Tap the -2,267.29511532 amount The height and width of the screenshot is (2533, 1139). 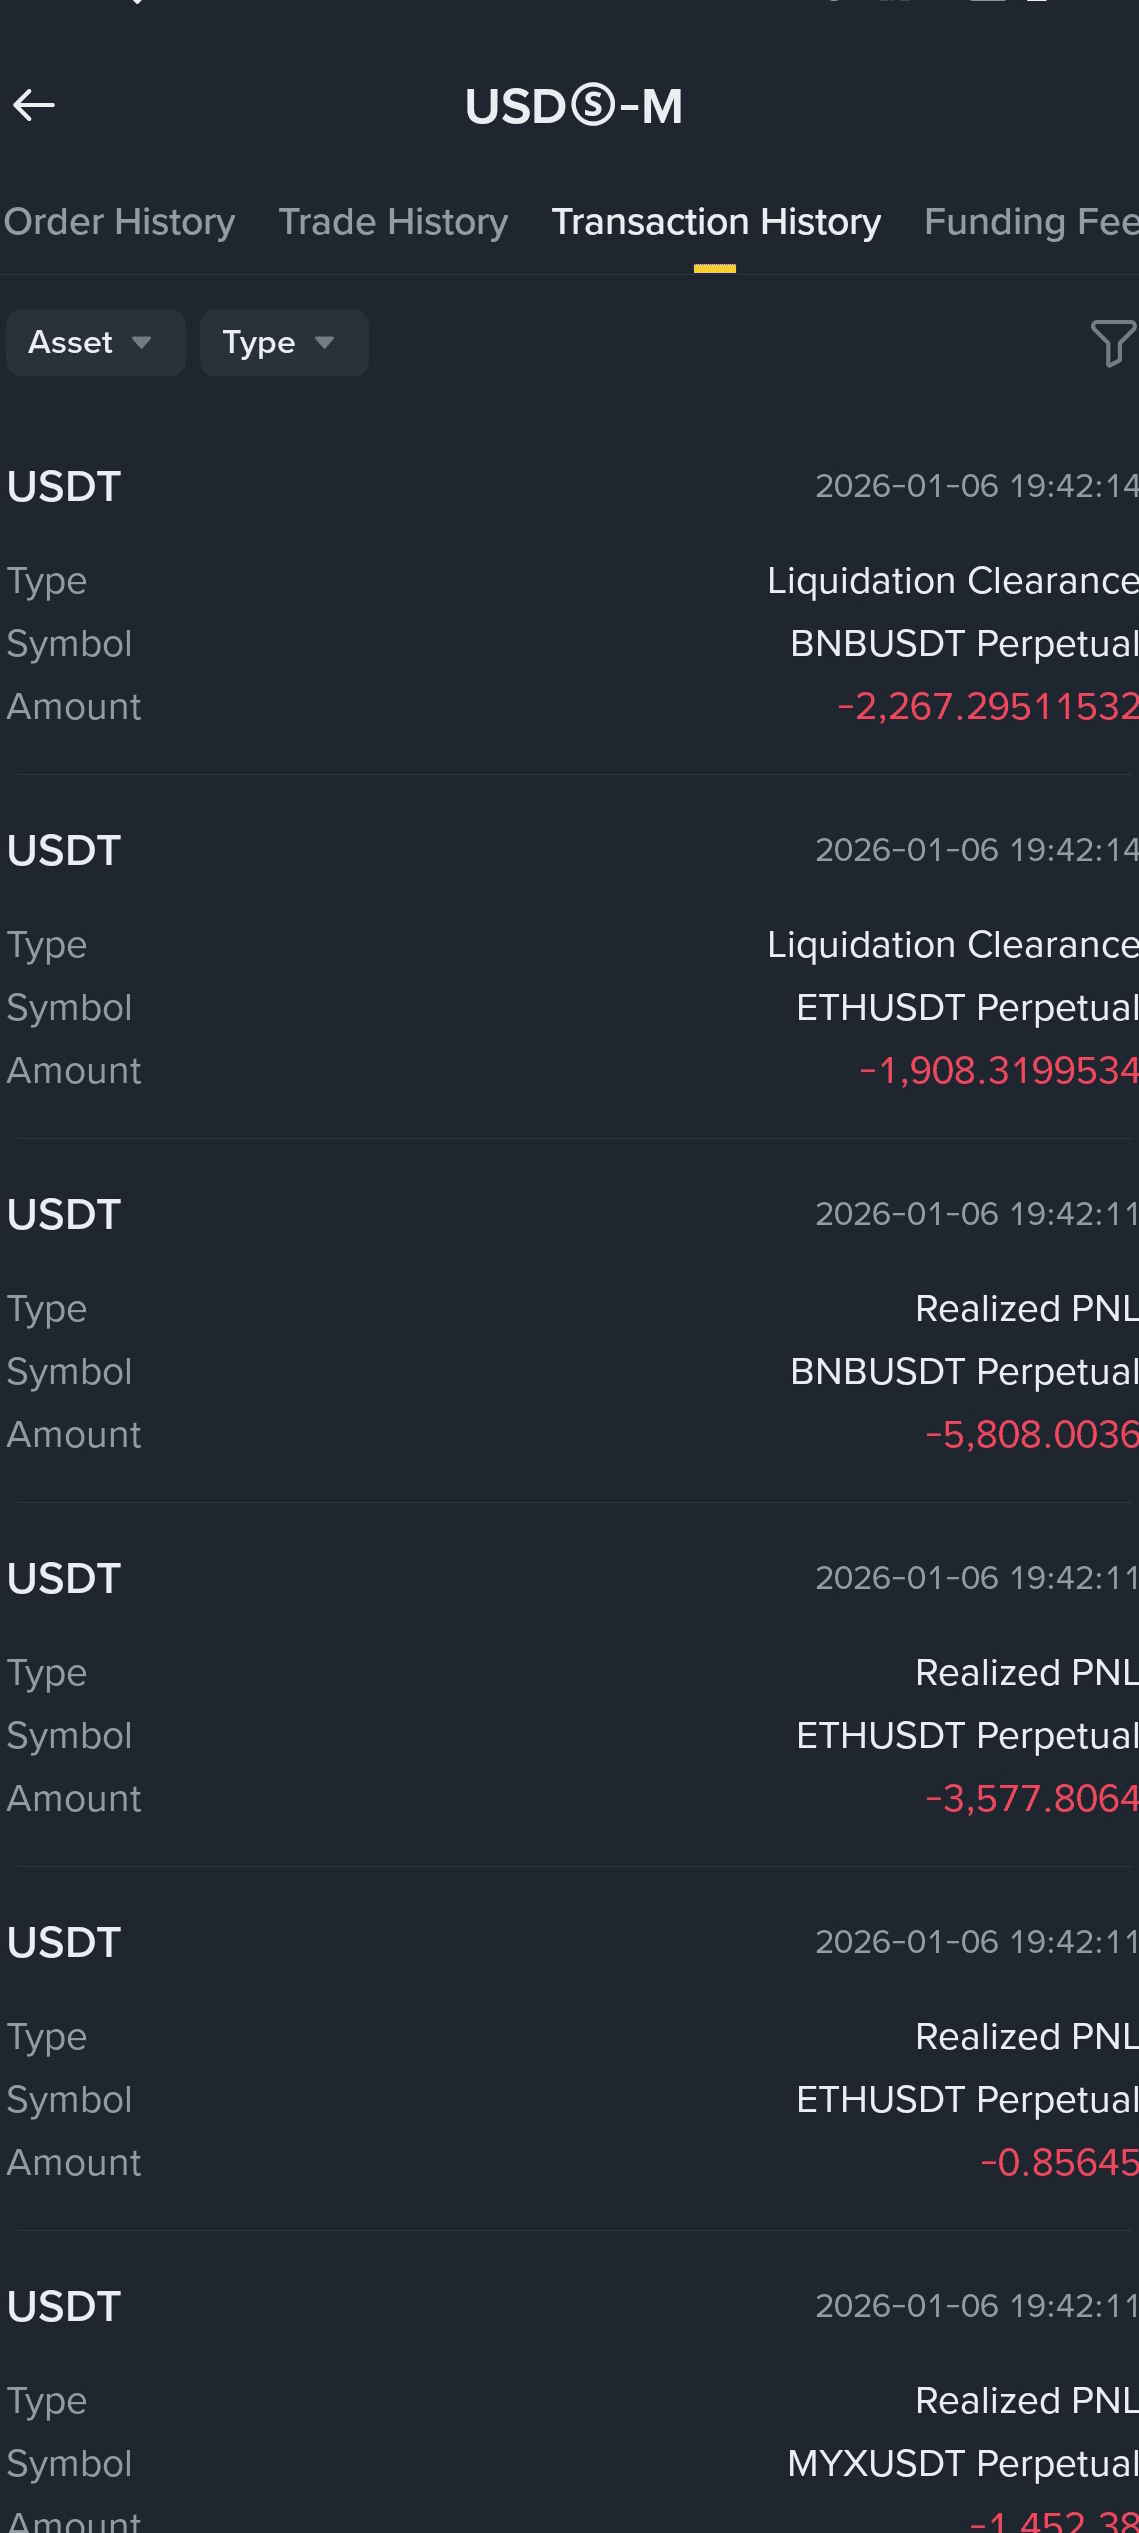click(987, 707)
